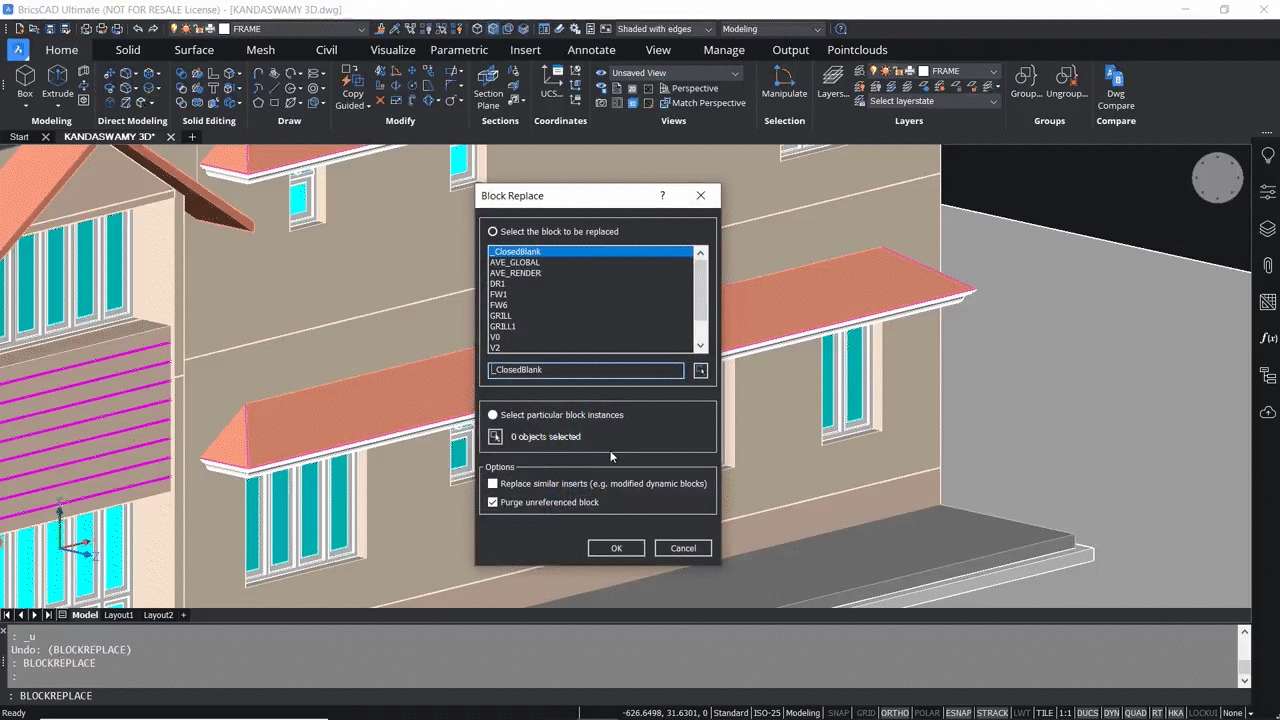Image resolution: width=1280 pixels, height=720 pixels.
Task: Toggle ORTHO mode in status bar
Action: tap(895, 713)
